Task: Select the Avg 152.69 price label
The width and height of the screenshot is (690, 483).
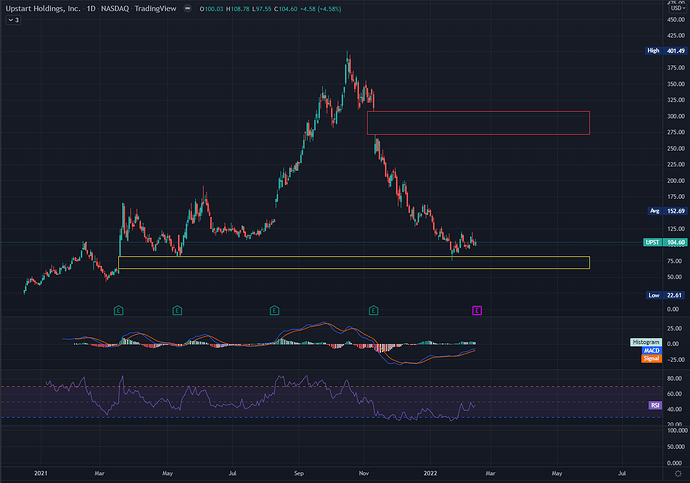Action: point(667,211)
